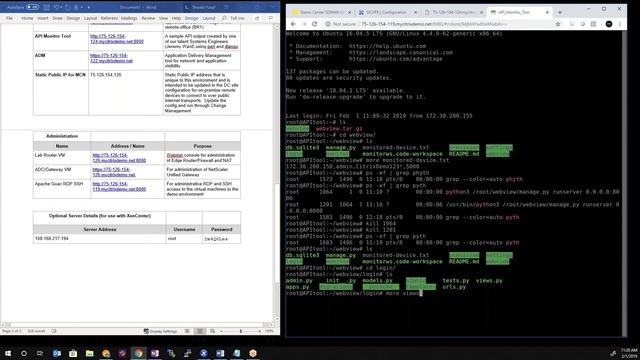This screenshot has width=640, height=360.
Task: Close the API_Monitor_Tool browser tab
Action: coord(547,12)
